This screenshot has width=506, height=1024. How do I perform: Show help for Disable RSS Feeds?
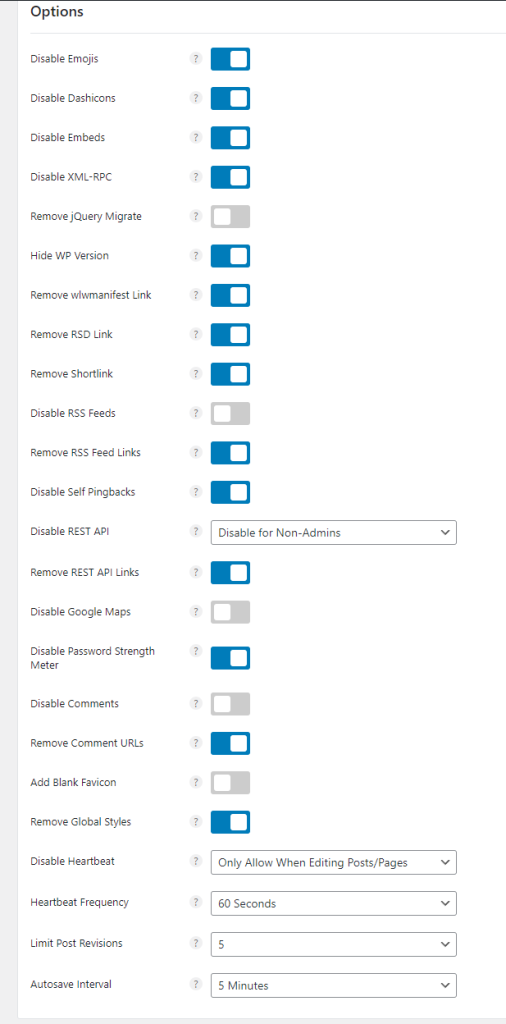[x=195, y=413]
